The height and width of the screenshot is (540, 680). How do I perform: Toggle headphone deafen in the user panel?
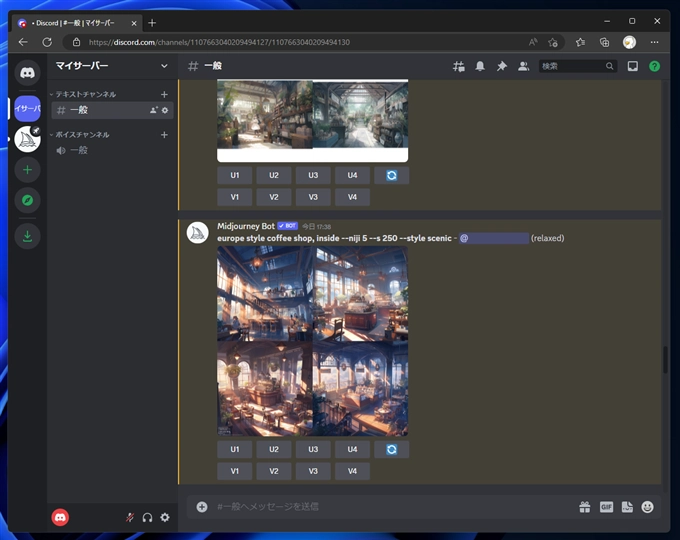tap(147, 517)
